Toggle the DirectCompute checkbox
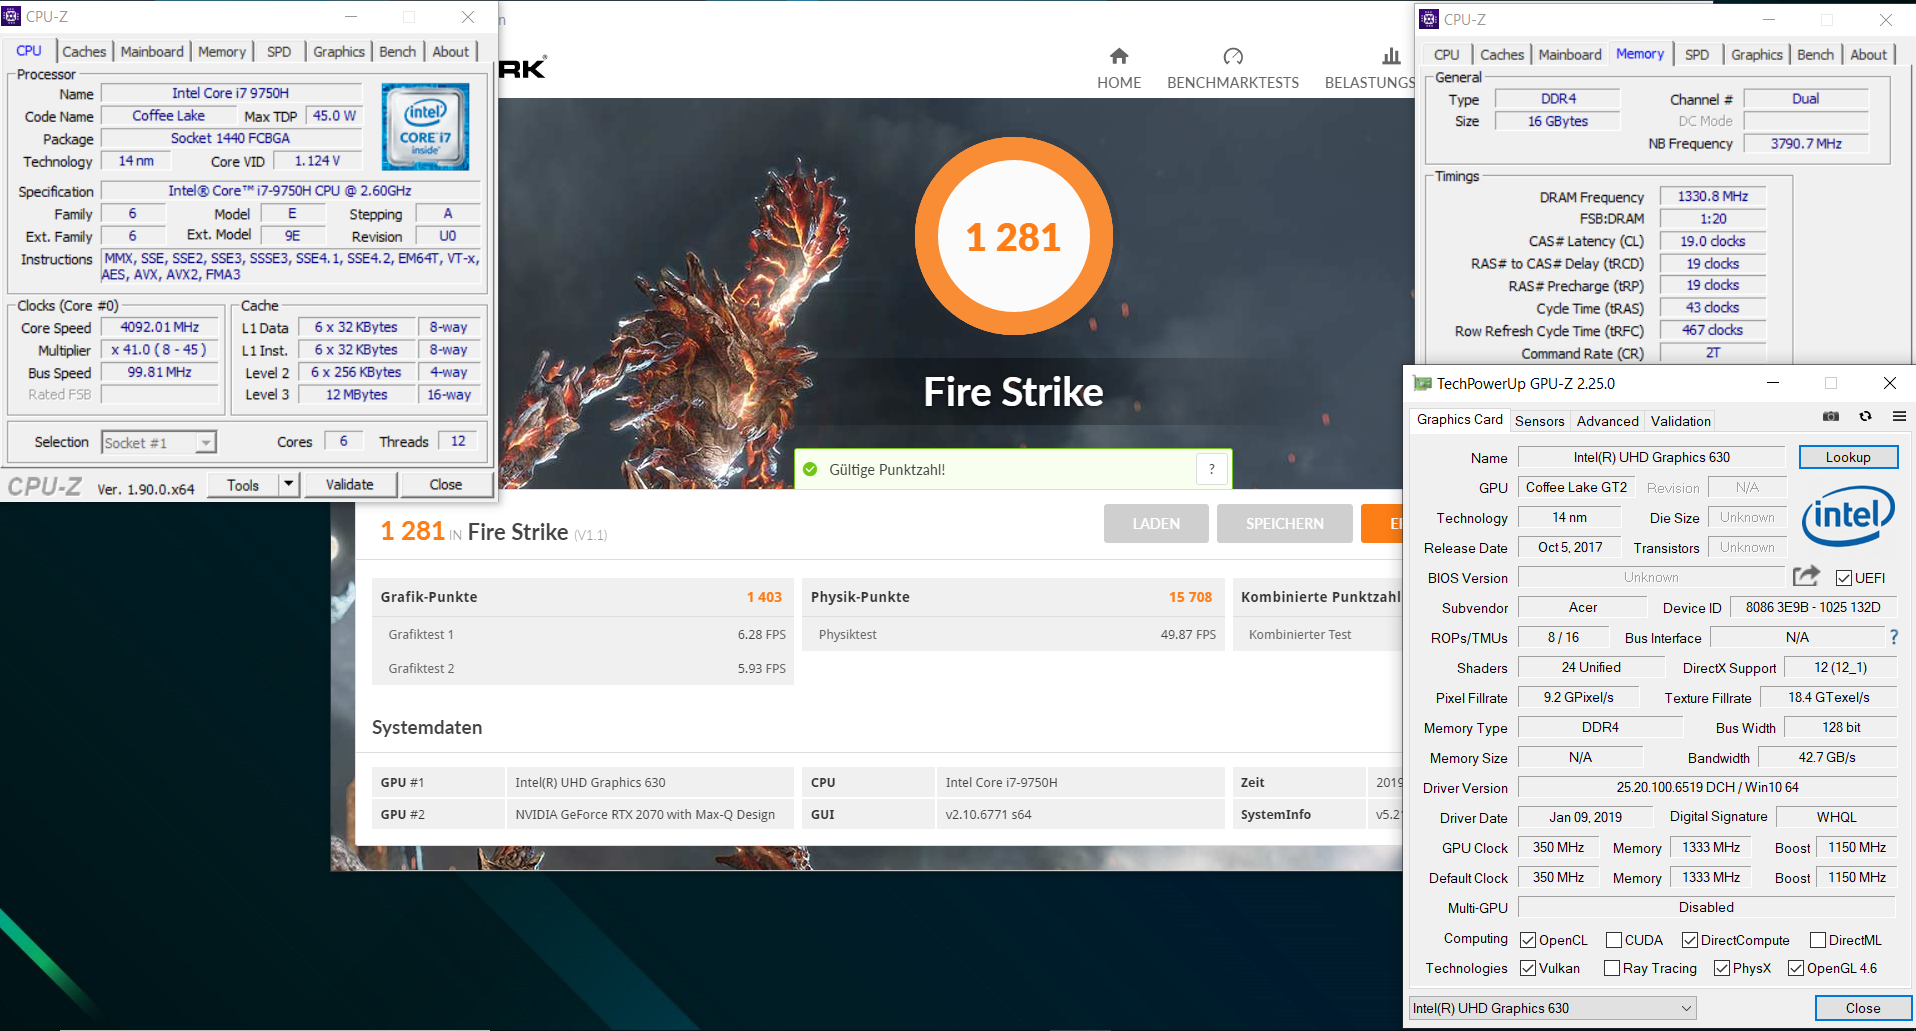This screenshot has height=1031, width=1916. (1690, 940)
